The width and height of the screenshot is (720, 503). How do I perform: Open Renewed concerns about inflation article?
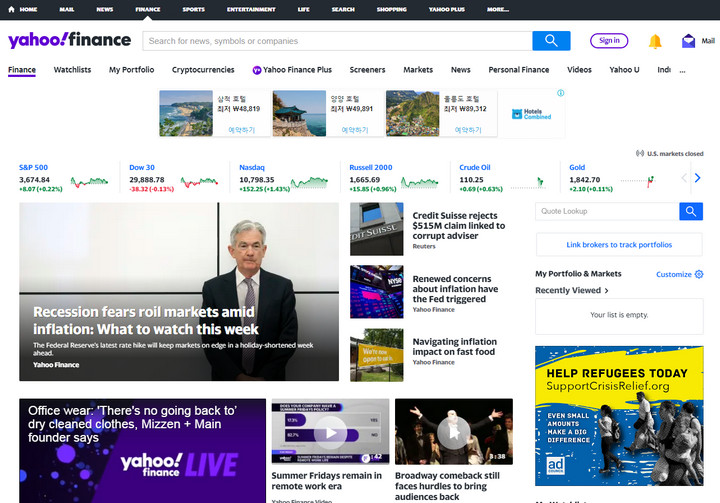[x=455, y=289]
